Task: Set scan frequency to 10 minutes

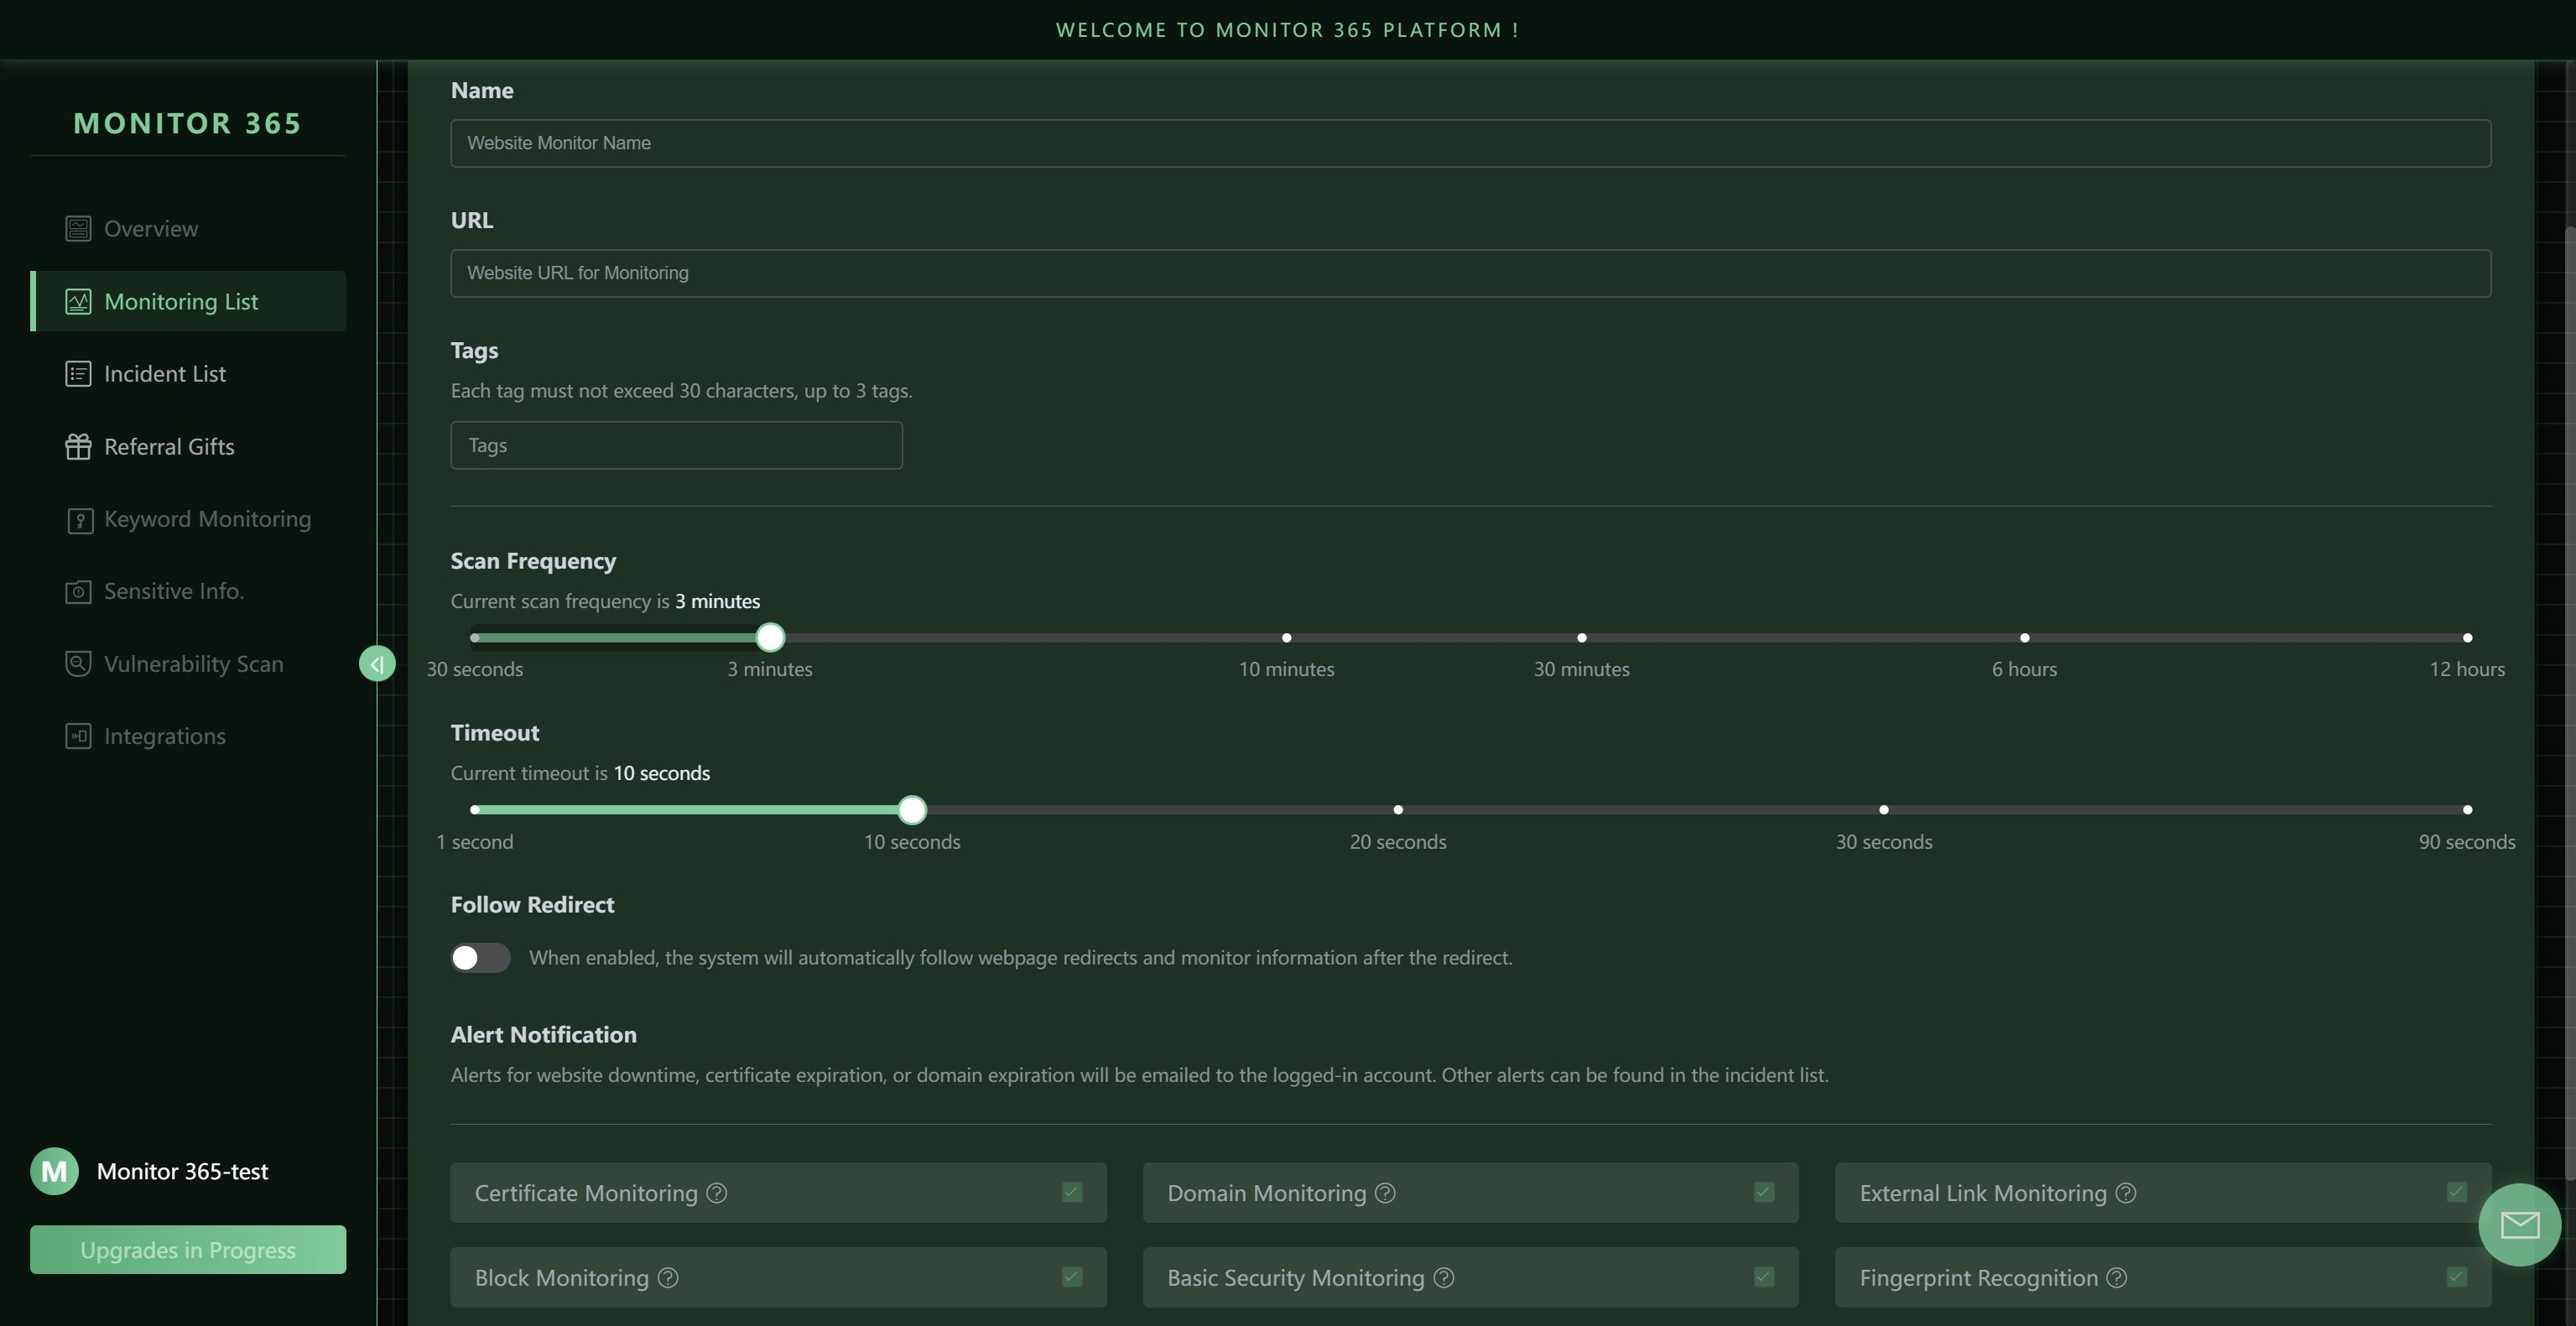Action: pyautogui.click(x=1287, y=637)
